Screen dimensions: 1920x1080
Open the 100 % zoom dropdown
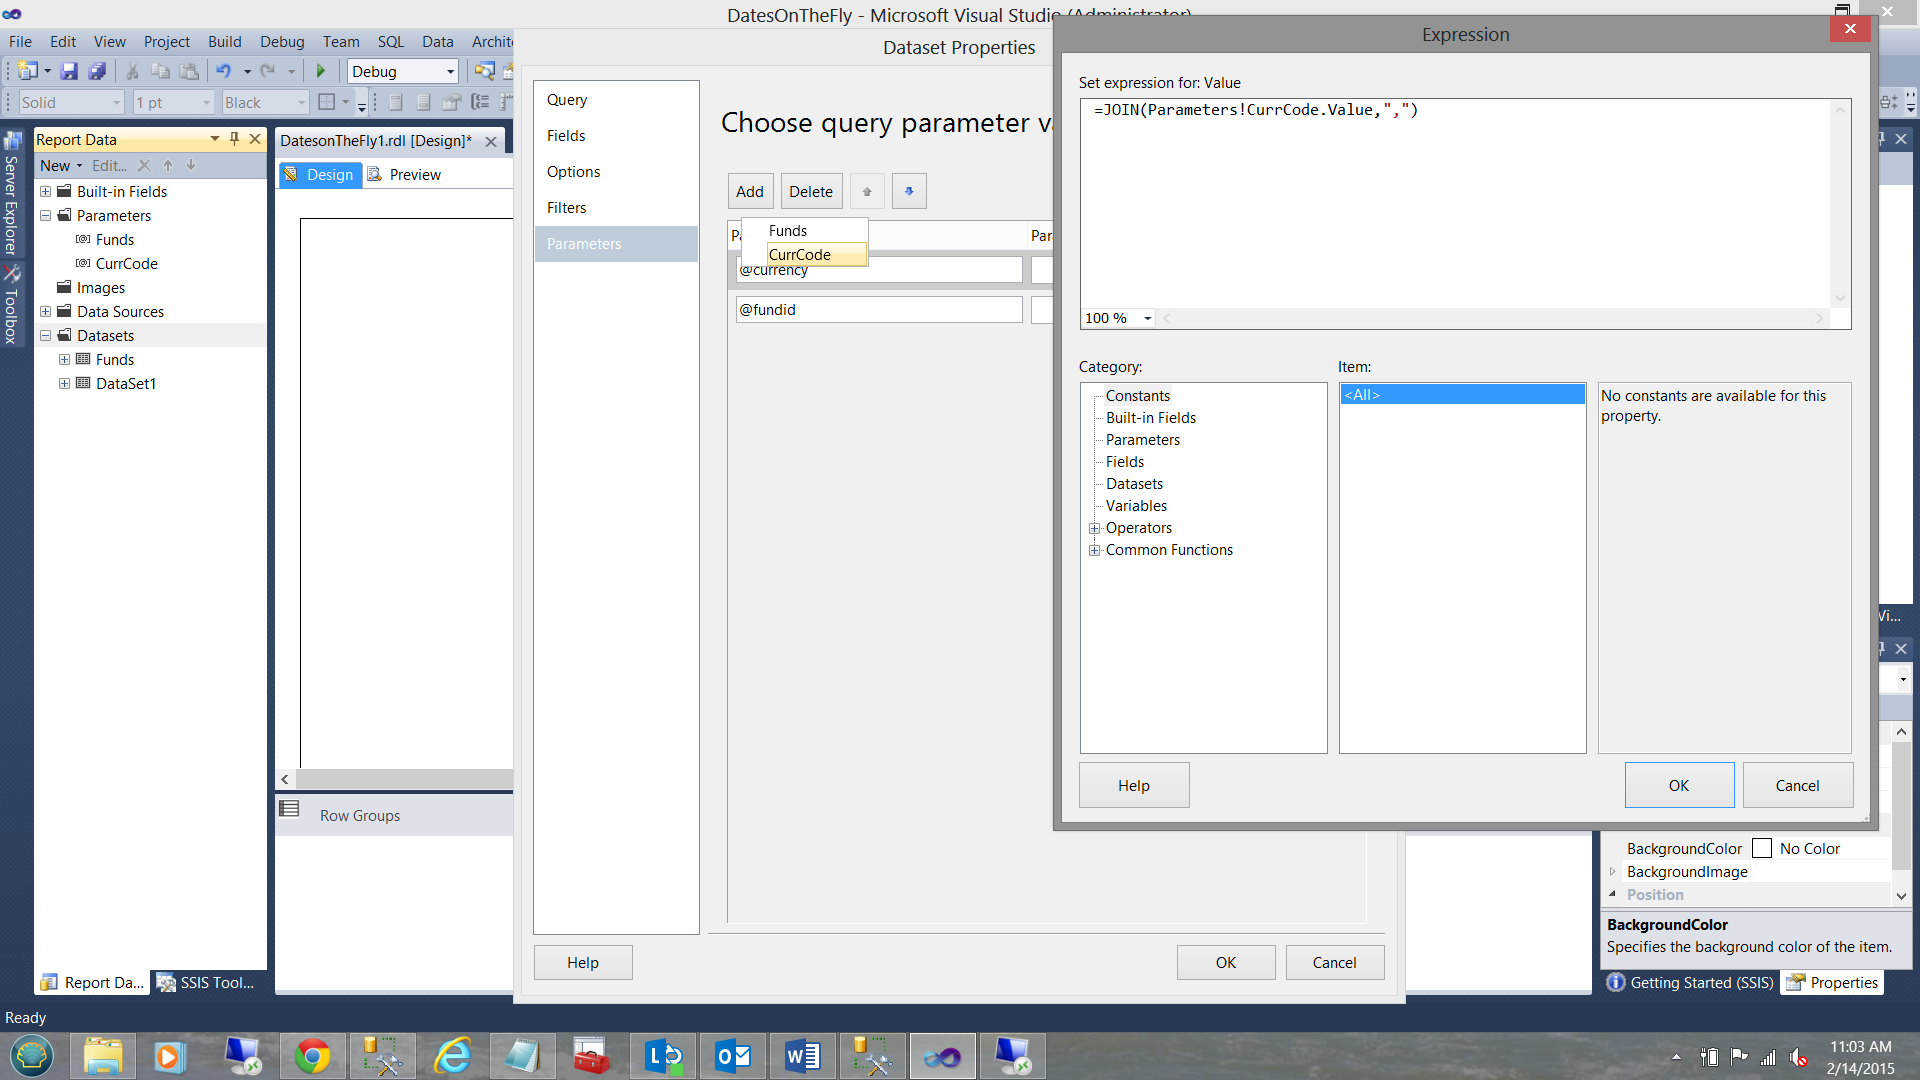coord(1147,318)
